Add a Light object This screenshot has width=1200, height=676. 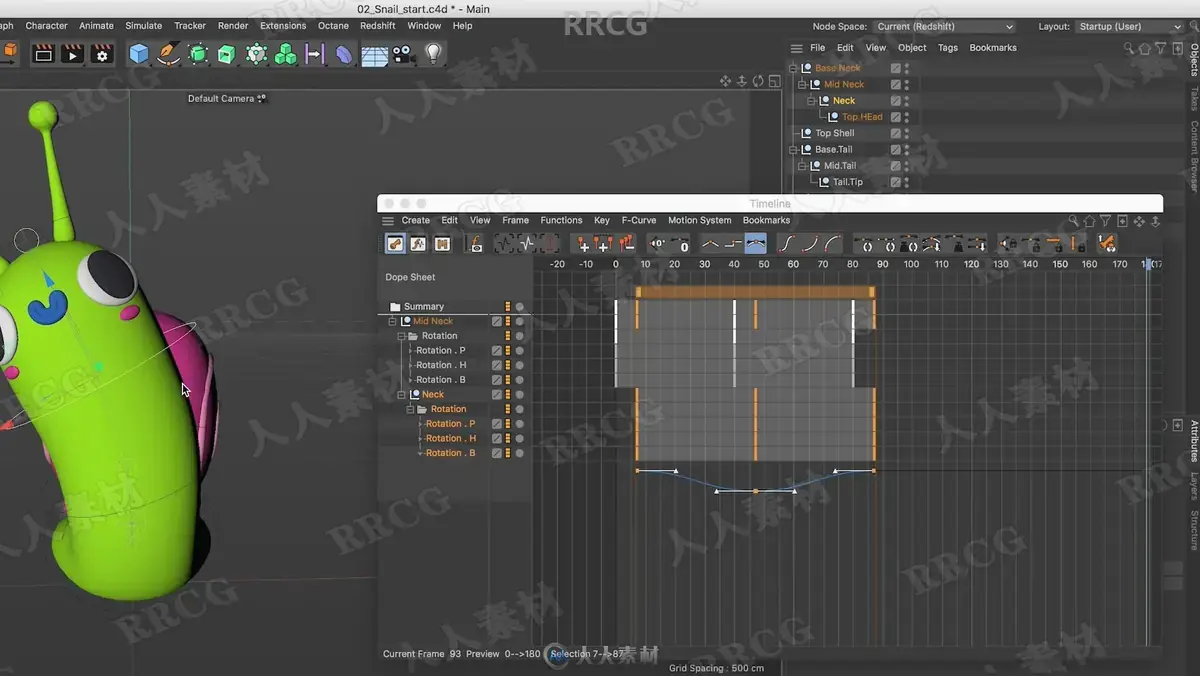pyautogui.click(x=433, y=53)
